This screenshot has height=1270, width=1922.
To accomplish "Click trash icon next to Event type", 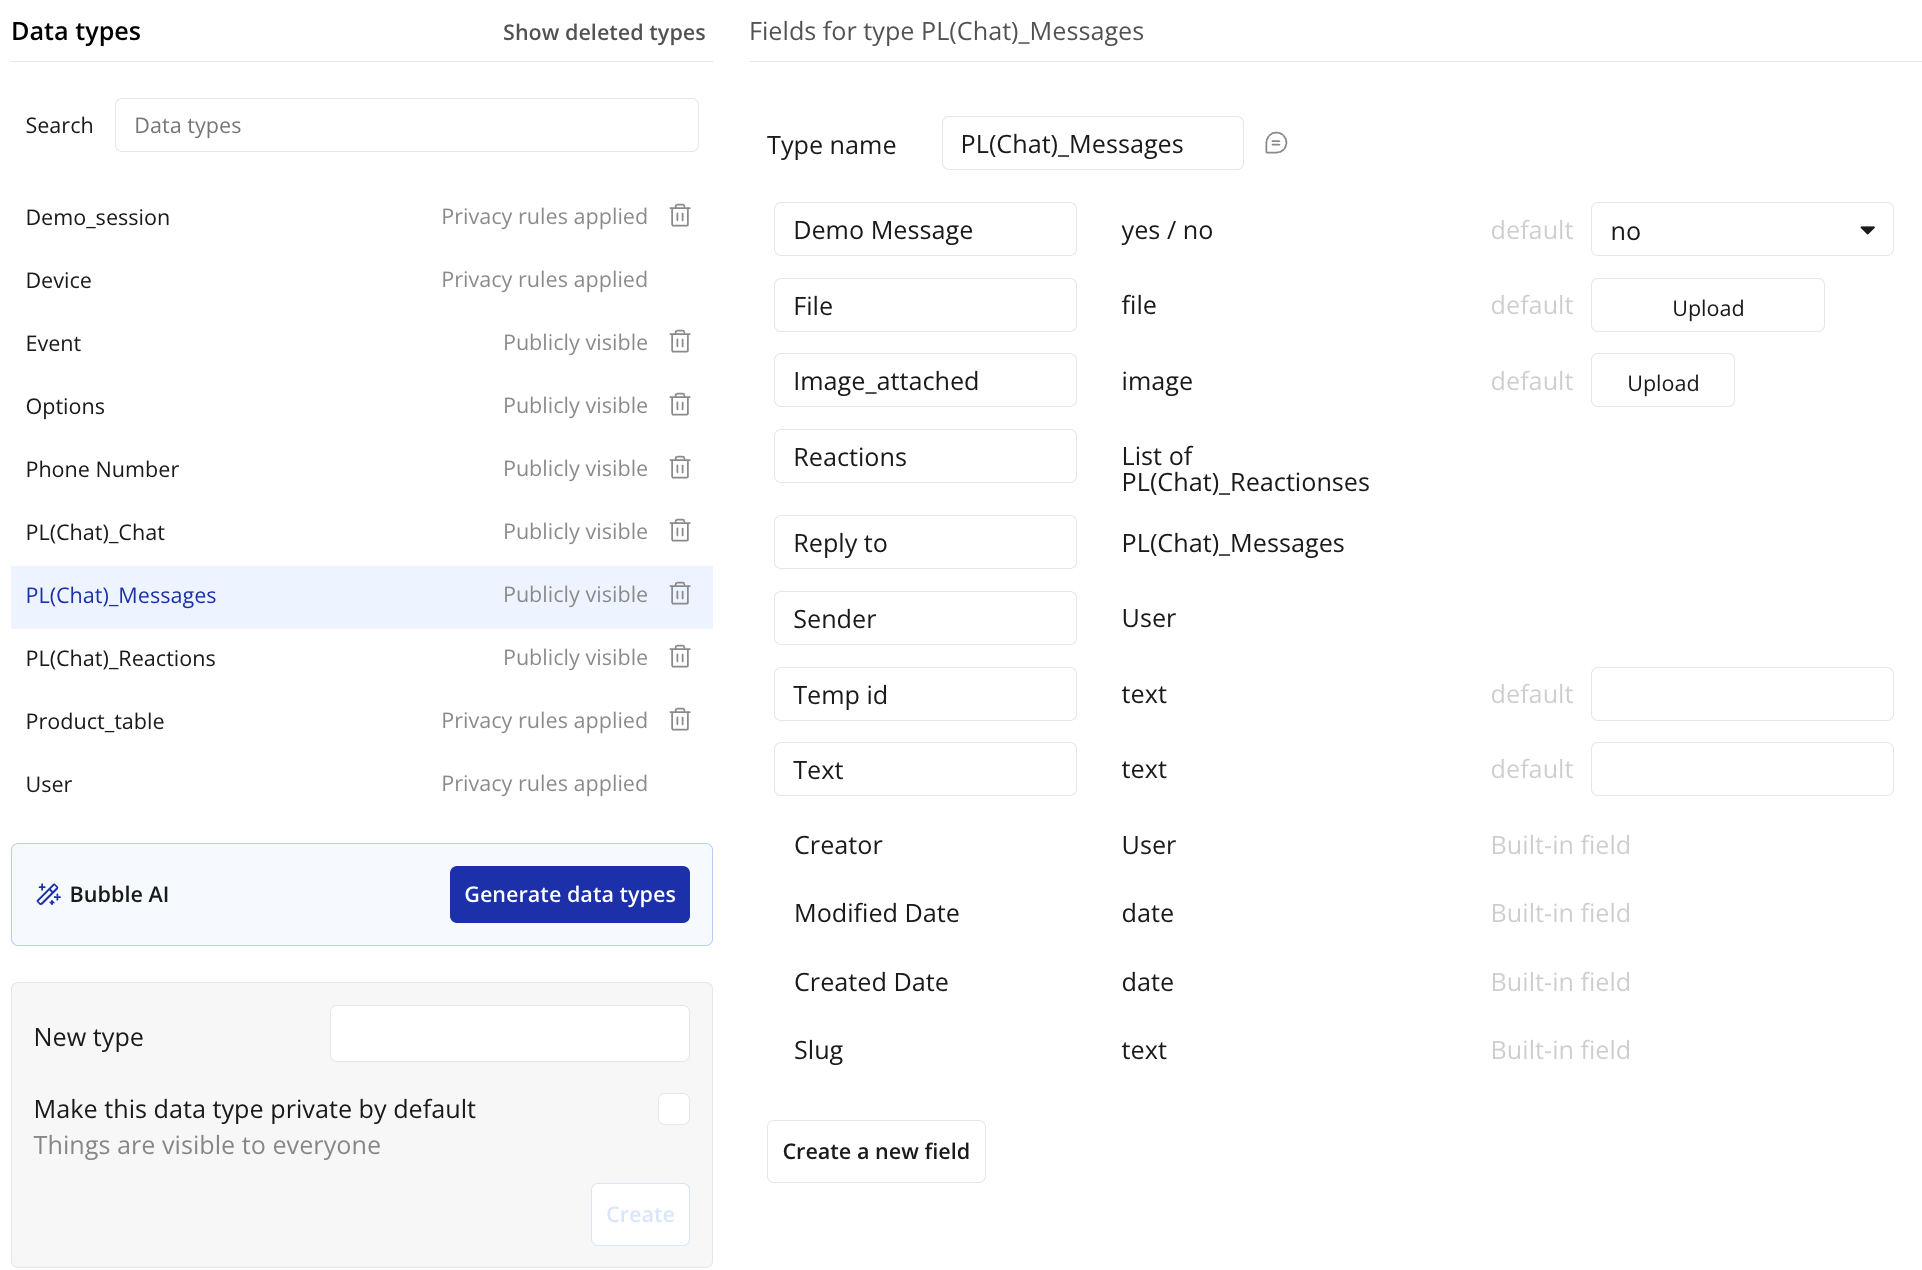I will click(680, 342).
